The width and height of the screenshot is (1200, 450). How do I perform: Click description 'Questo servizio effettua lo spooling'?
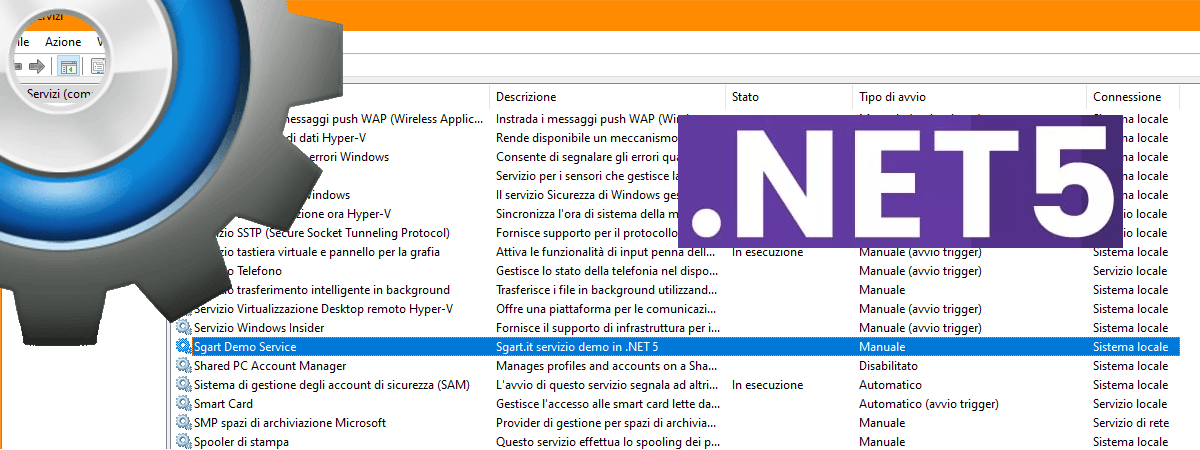[x=607, y=442]
